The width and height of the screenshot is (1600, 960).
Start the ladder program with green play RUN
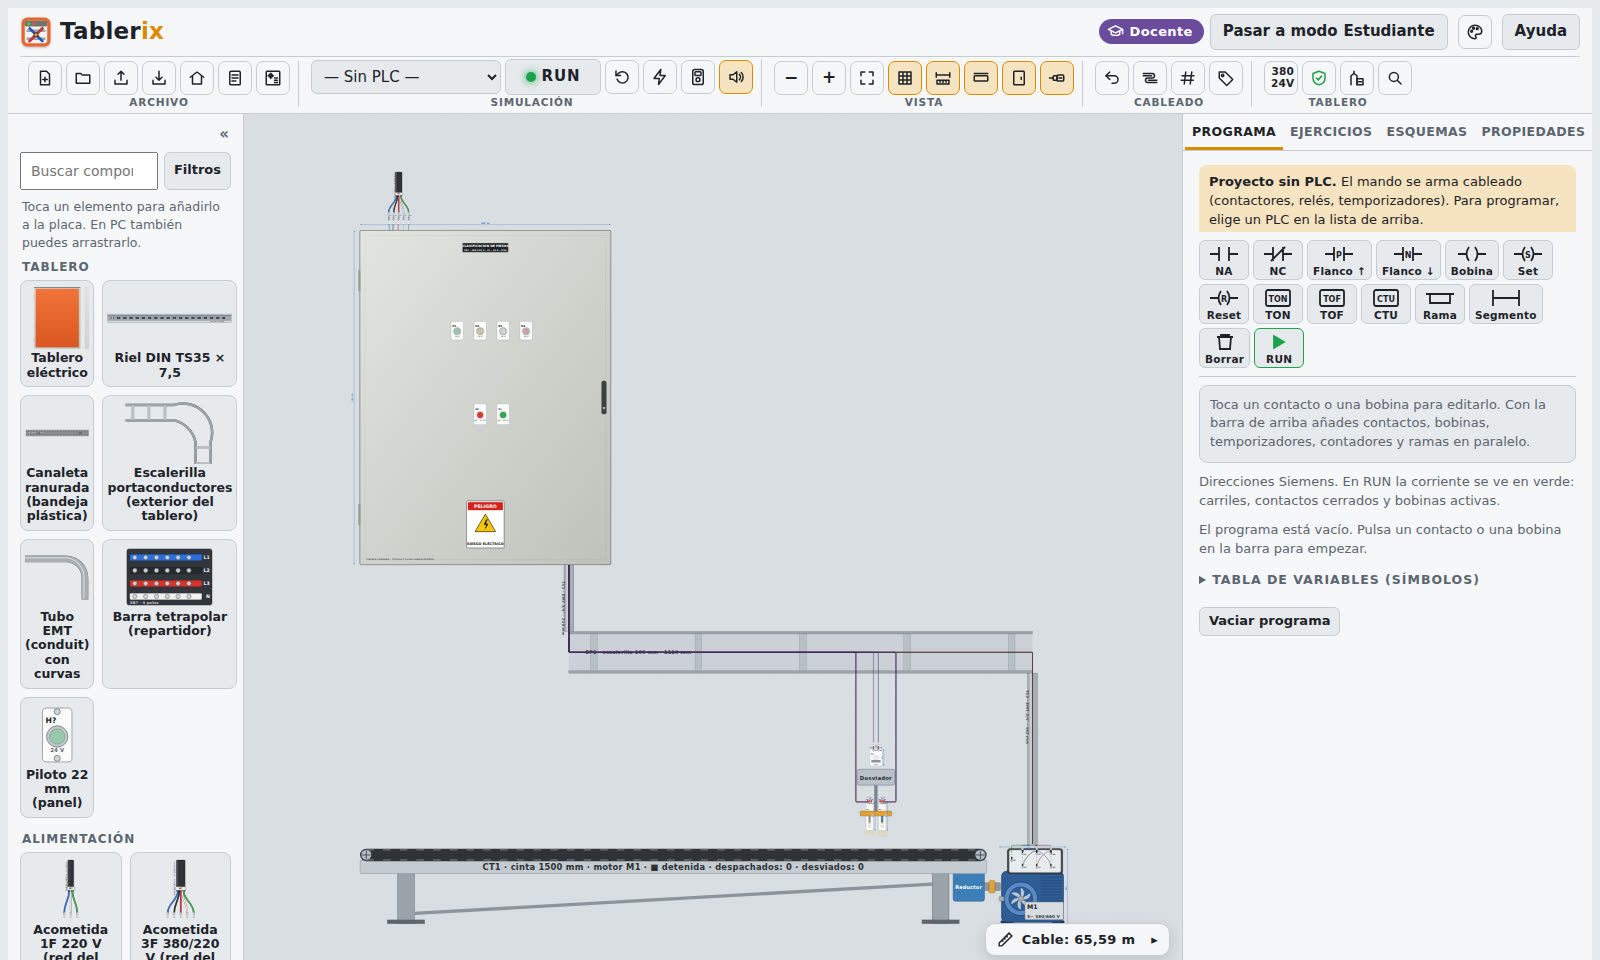(x=1279, y=348)
